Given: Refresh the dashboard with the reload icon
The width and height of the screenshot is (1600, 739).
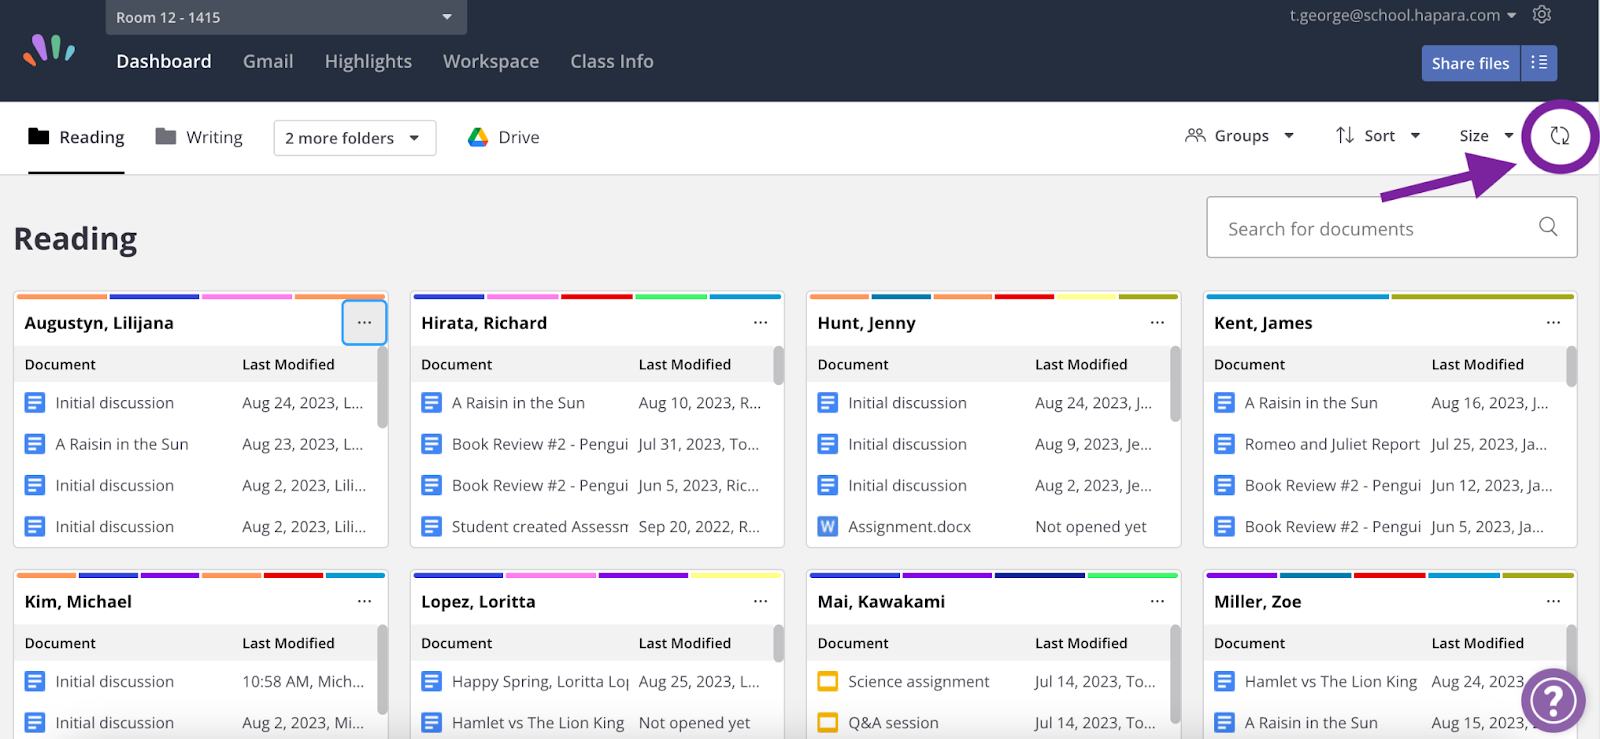Looking at the screenshot, I should (x=1560, y=136).
